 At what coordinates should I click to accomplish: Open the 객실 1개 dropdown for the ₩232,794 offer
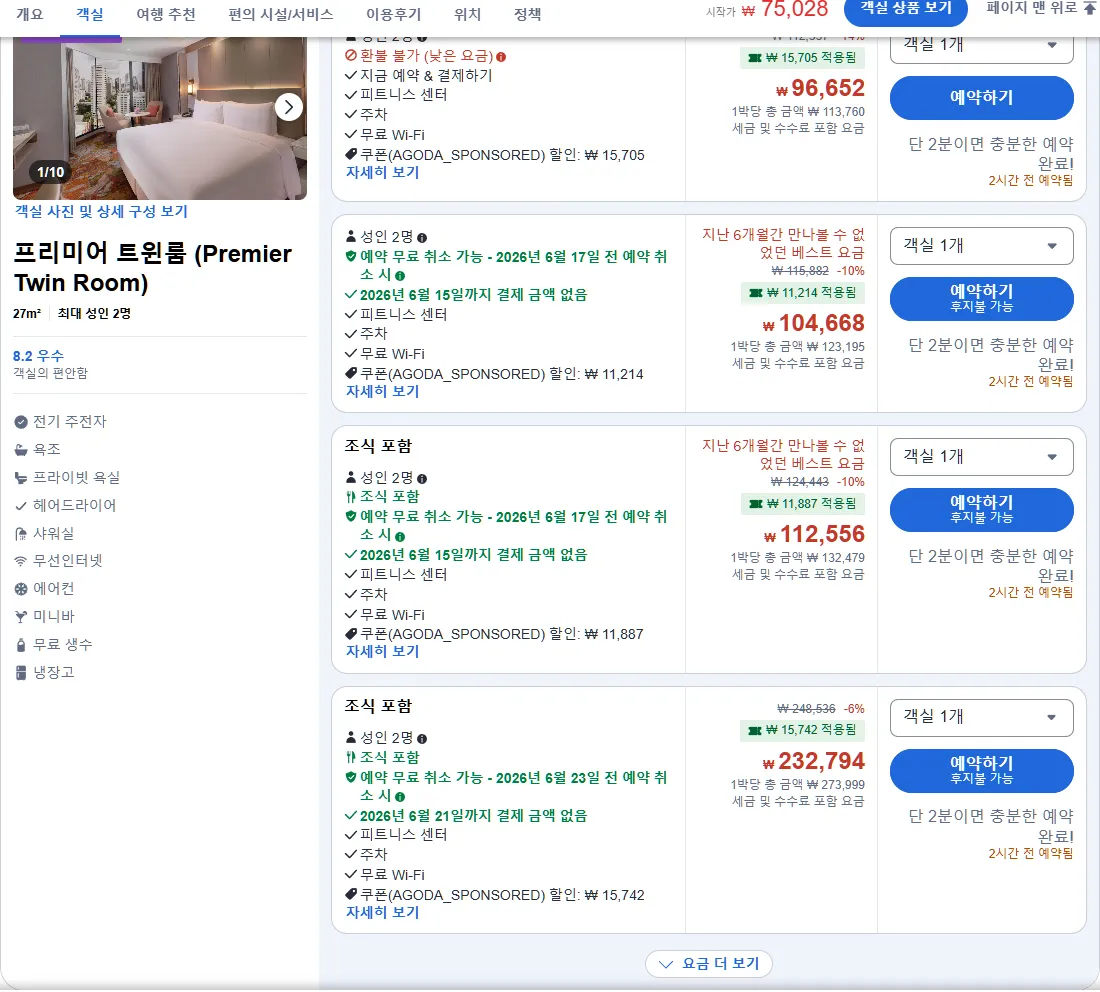[x=981, y=717]
